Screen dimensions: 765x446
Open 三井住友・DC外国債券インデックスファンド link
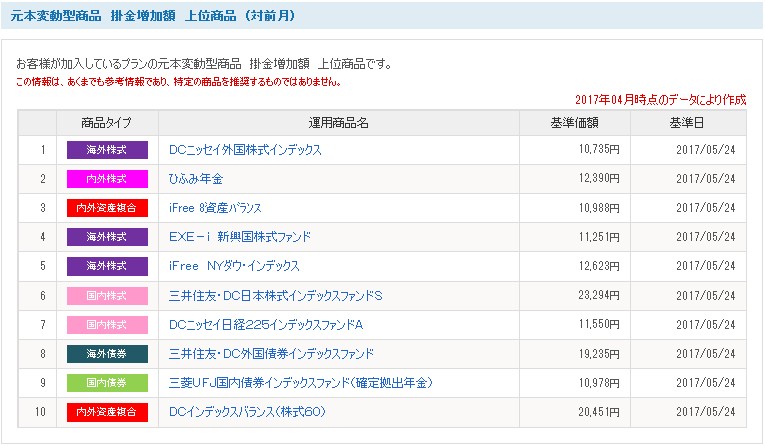click(271, 354)
